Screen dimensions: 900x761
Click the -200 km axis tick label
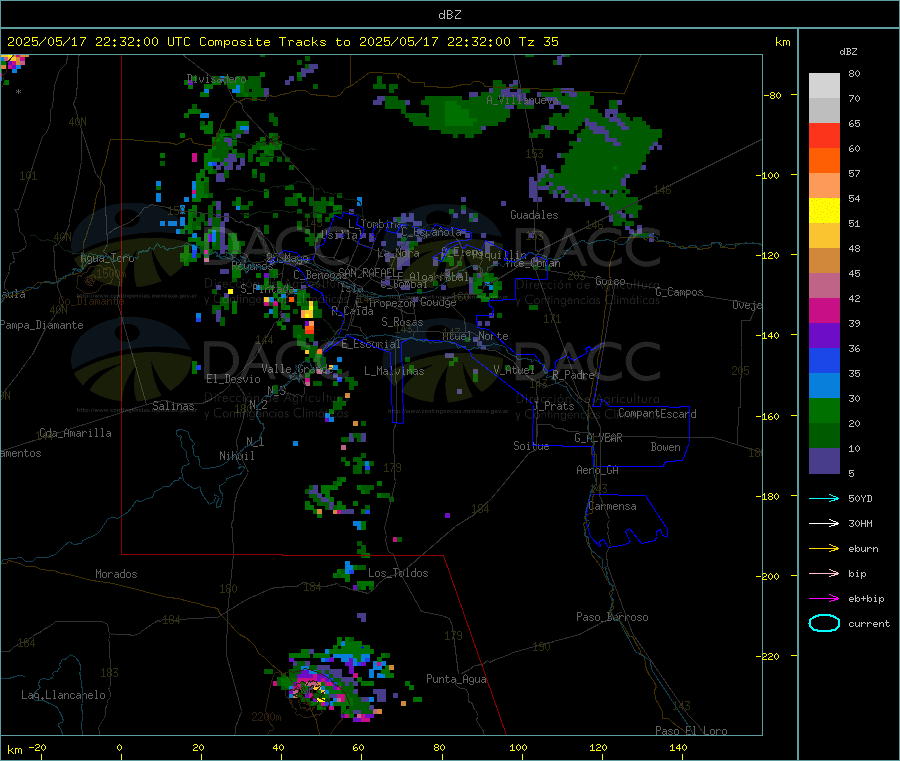[767, 576]
